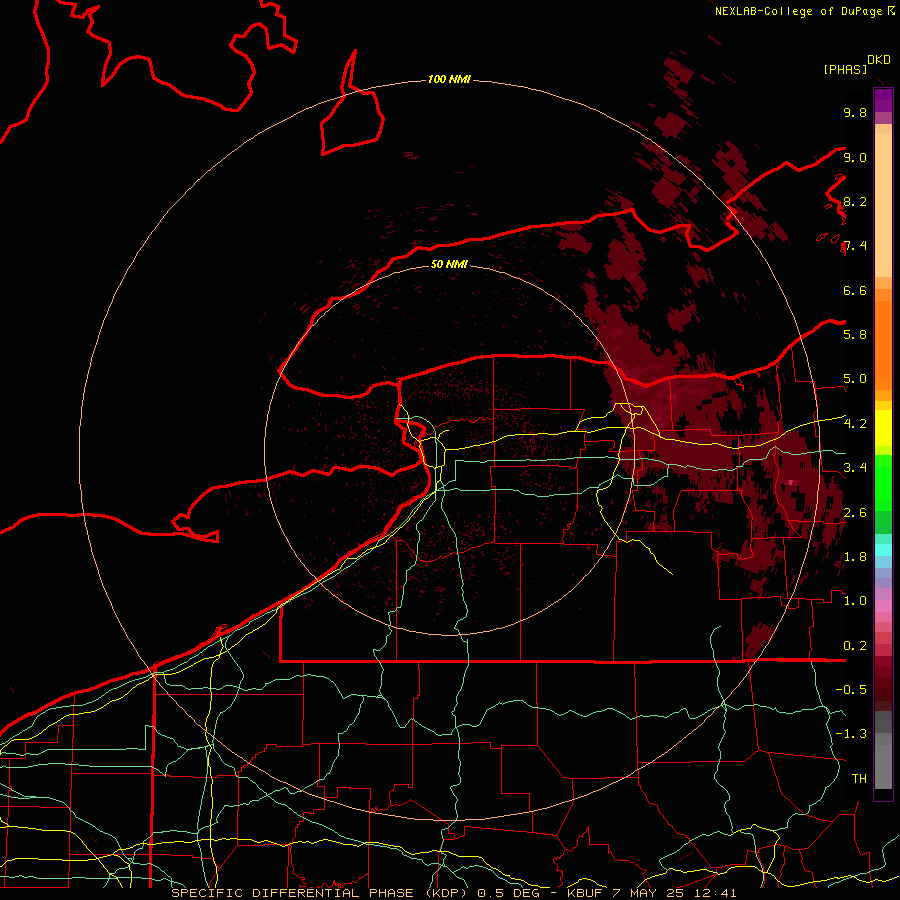Click the 6.6 value on the color scale
The image size is (900, 900).
[855, 290]
